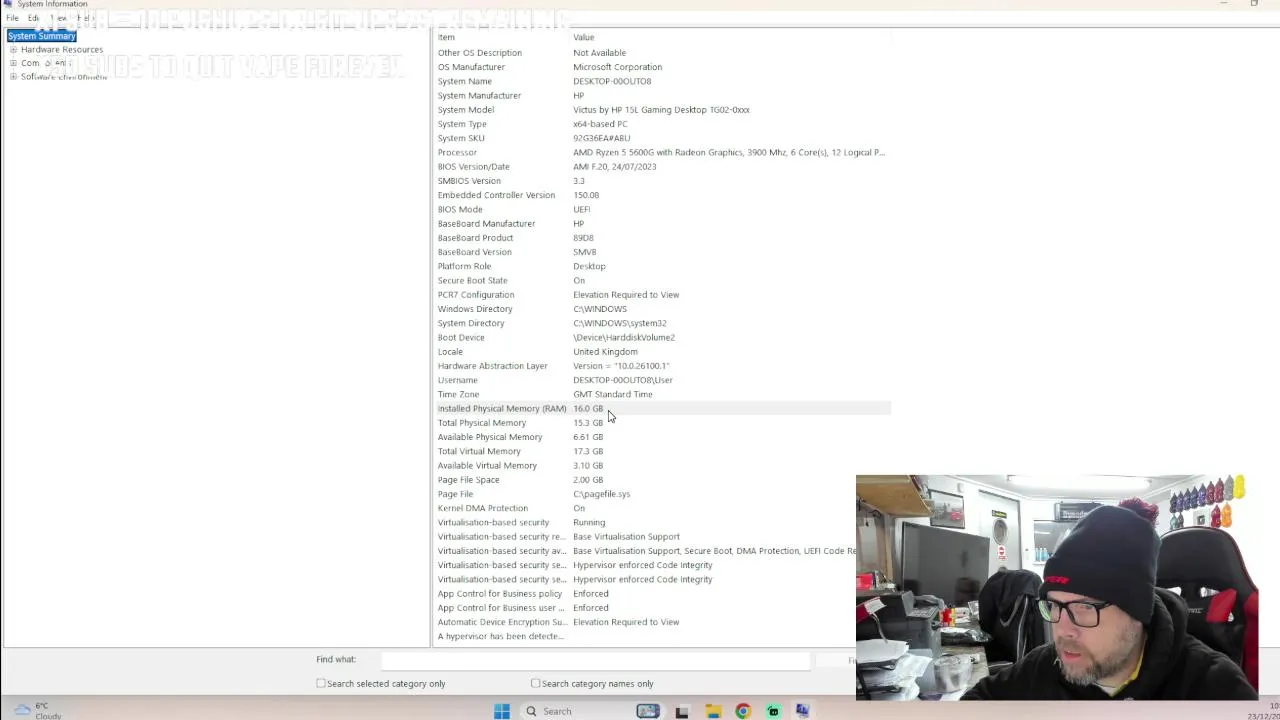The image size is (1280, 720).
Task: Select the OS Manufacturer row
Action: [661, 67]
